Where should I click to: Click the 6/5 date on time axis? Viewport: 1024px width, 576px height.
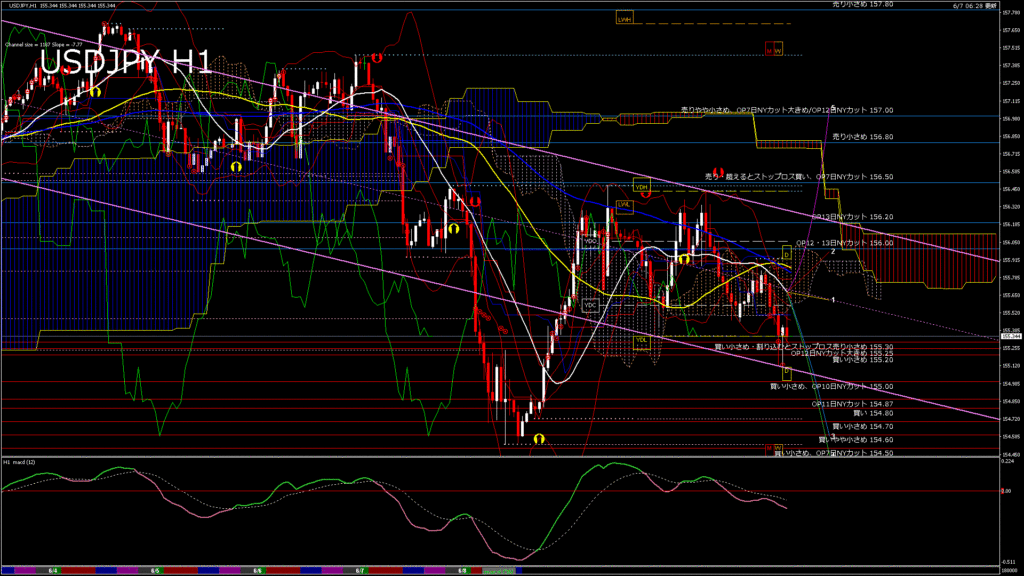click(155, 571)
